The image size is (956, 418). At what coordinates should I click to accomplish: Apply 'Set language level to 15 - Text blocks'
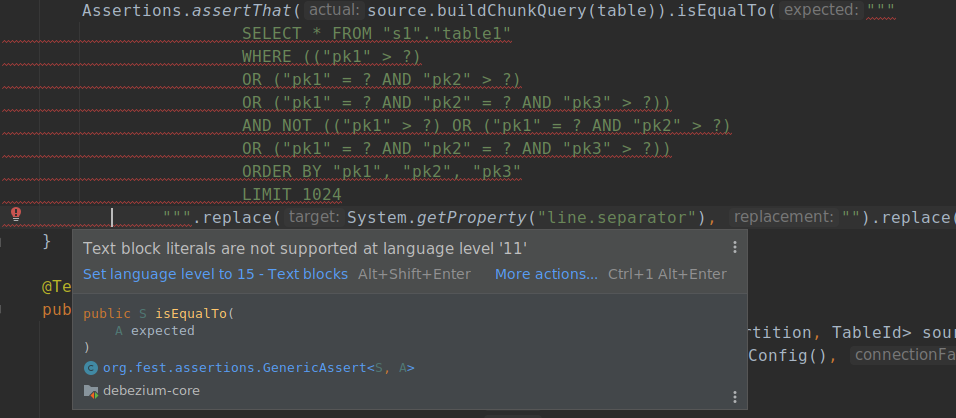coord(215,274)
